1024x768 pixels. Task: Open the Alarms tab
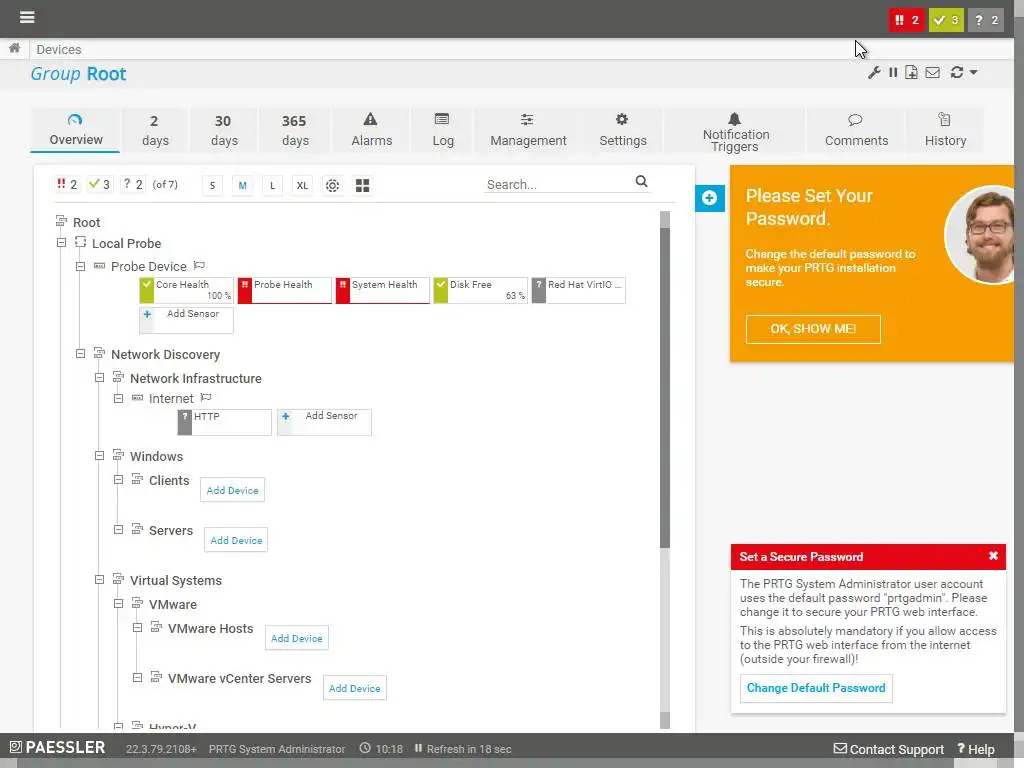[x=371, y=130]
